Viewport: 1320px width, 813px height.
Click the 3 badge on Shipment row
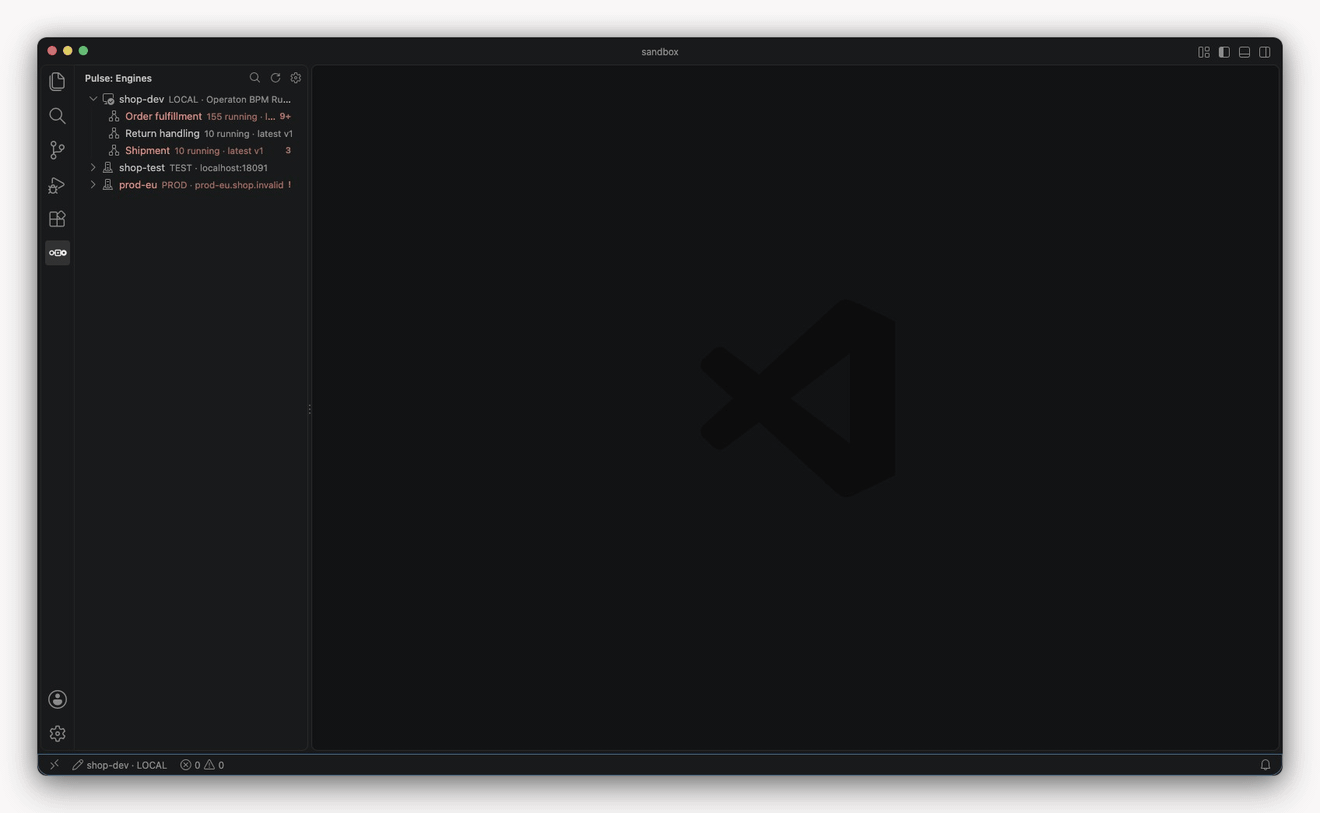pyautogui.click(x=288, y=151)
